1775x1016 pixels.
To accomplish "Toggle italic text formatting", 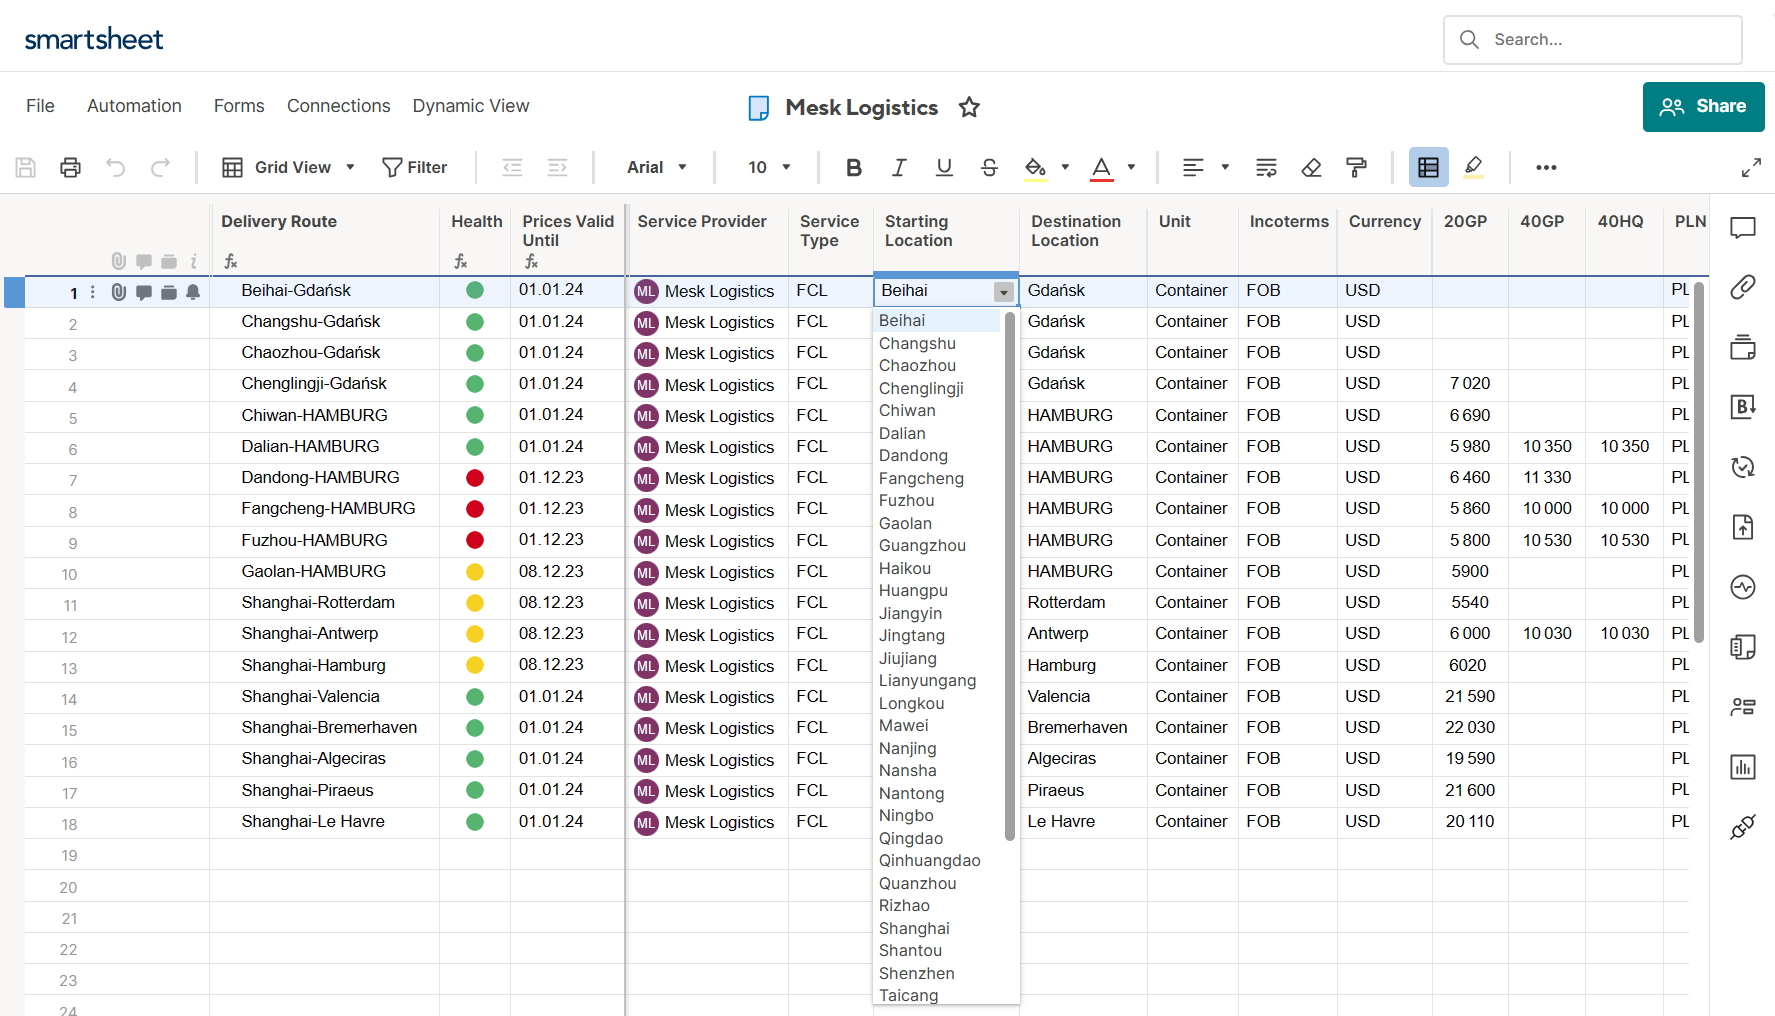I will (x=899, y=168).
